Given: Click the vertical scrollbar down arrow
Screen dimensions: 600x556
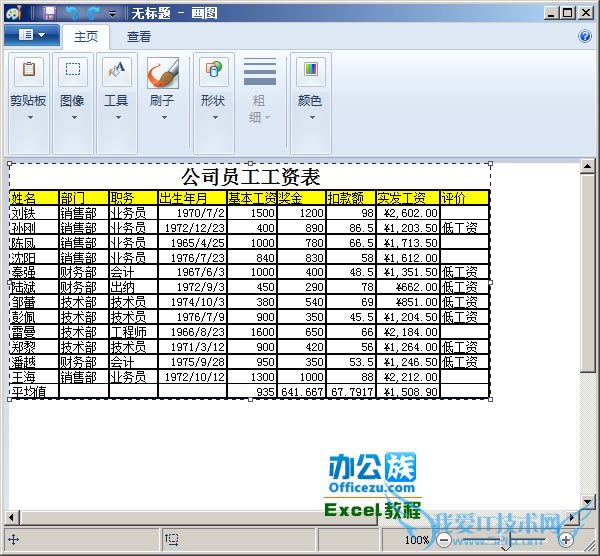Looking at the screenshot, I should point(587,501).
